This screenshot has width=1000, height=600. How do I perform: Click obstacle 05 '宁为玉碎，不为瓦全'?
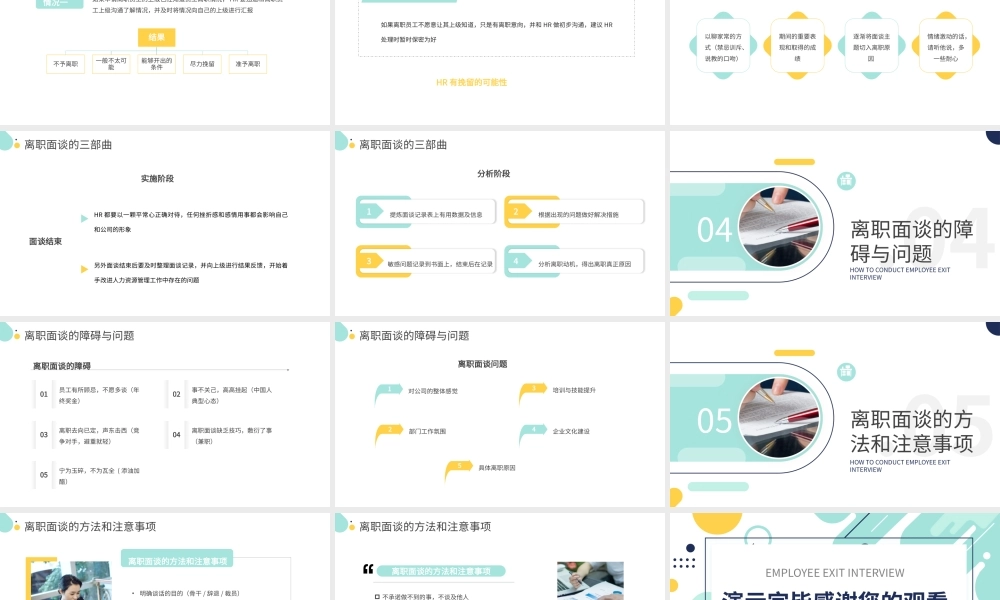click(99, 476)
